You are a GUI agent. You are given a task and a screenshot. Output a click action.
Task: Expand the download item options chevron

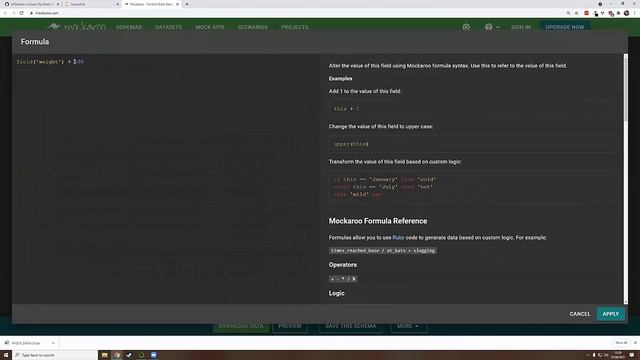(53, 343)
